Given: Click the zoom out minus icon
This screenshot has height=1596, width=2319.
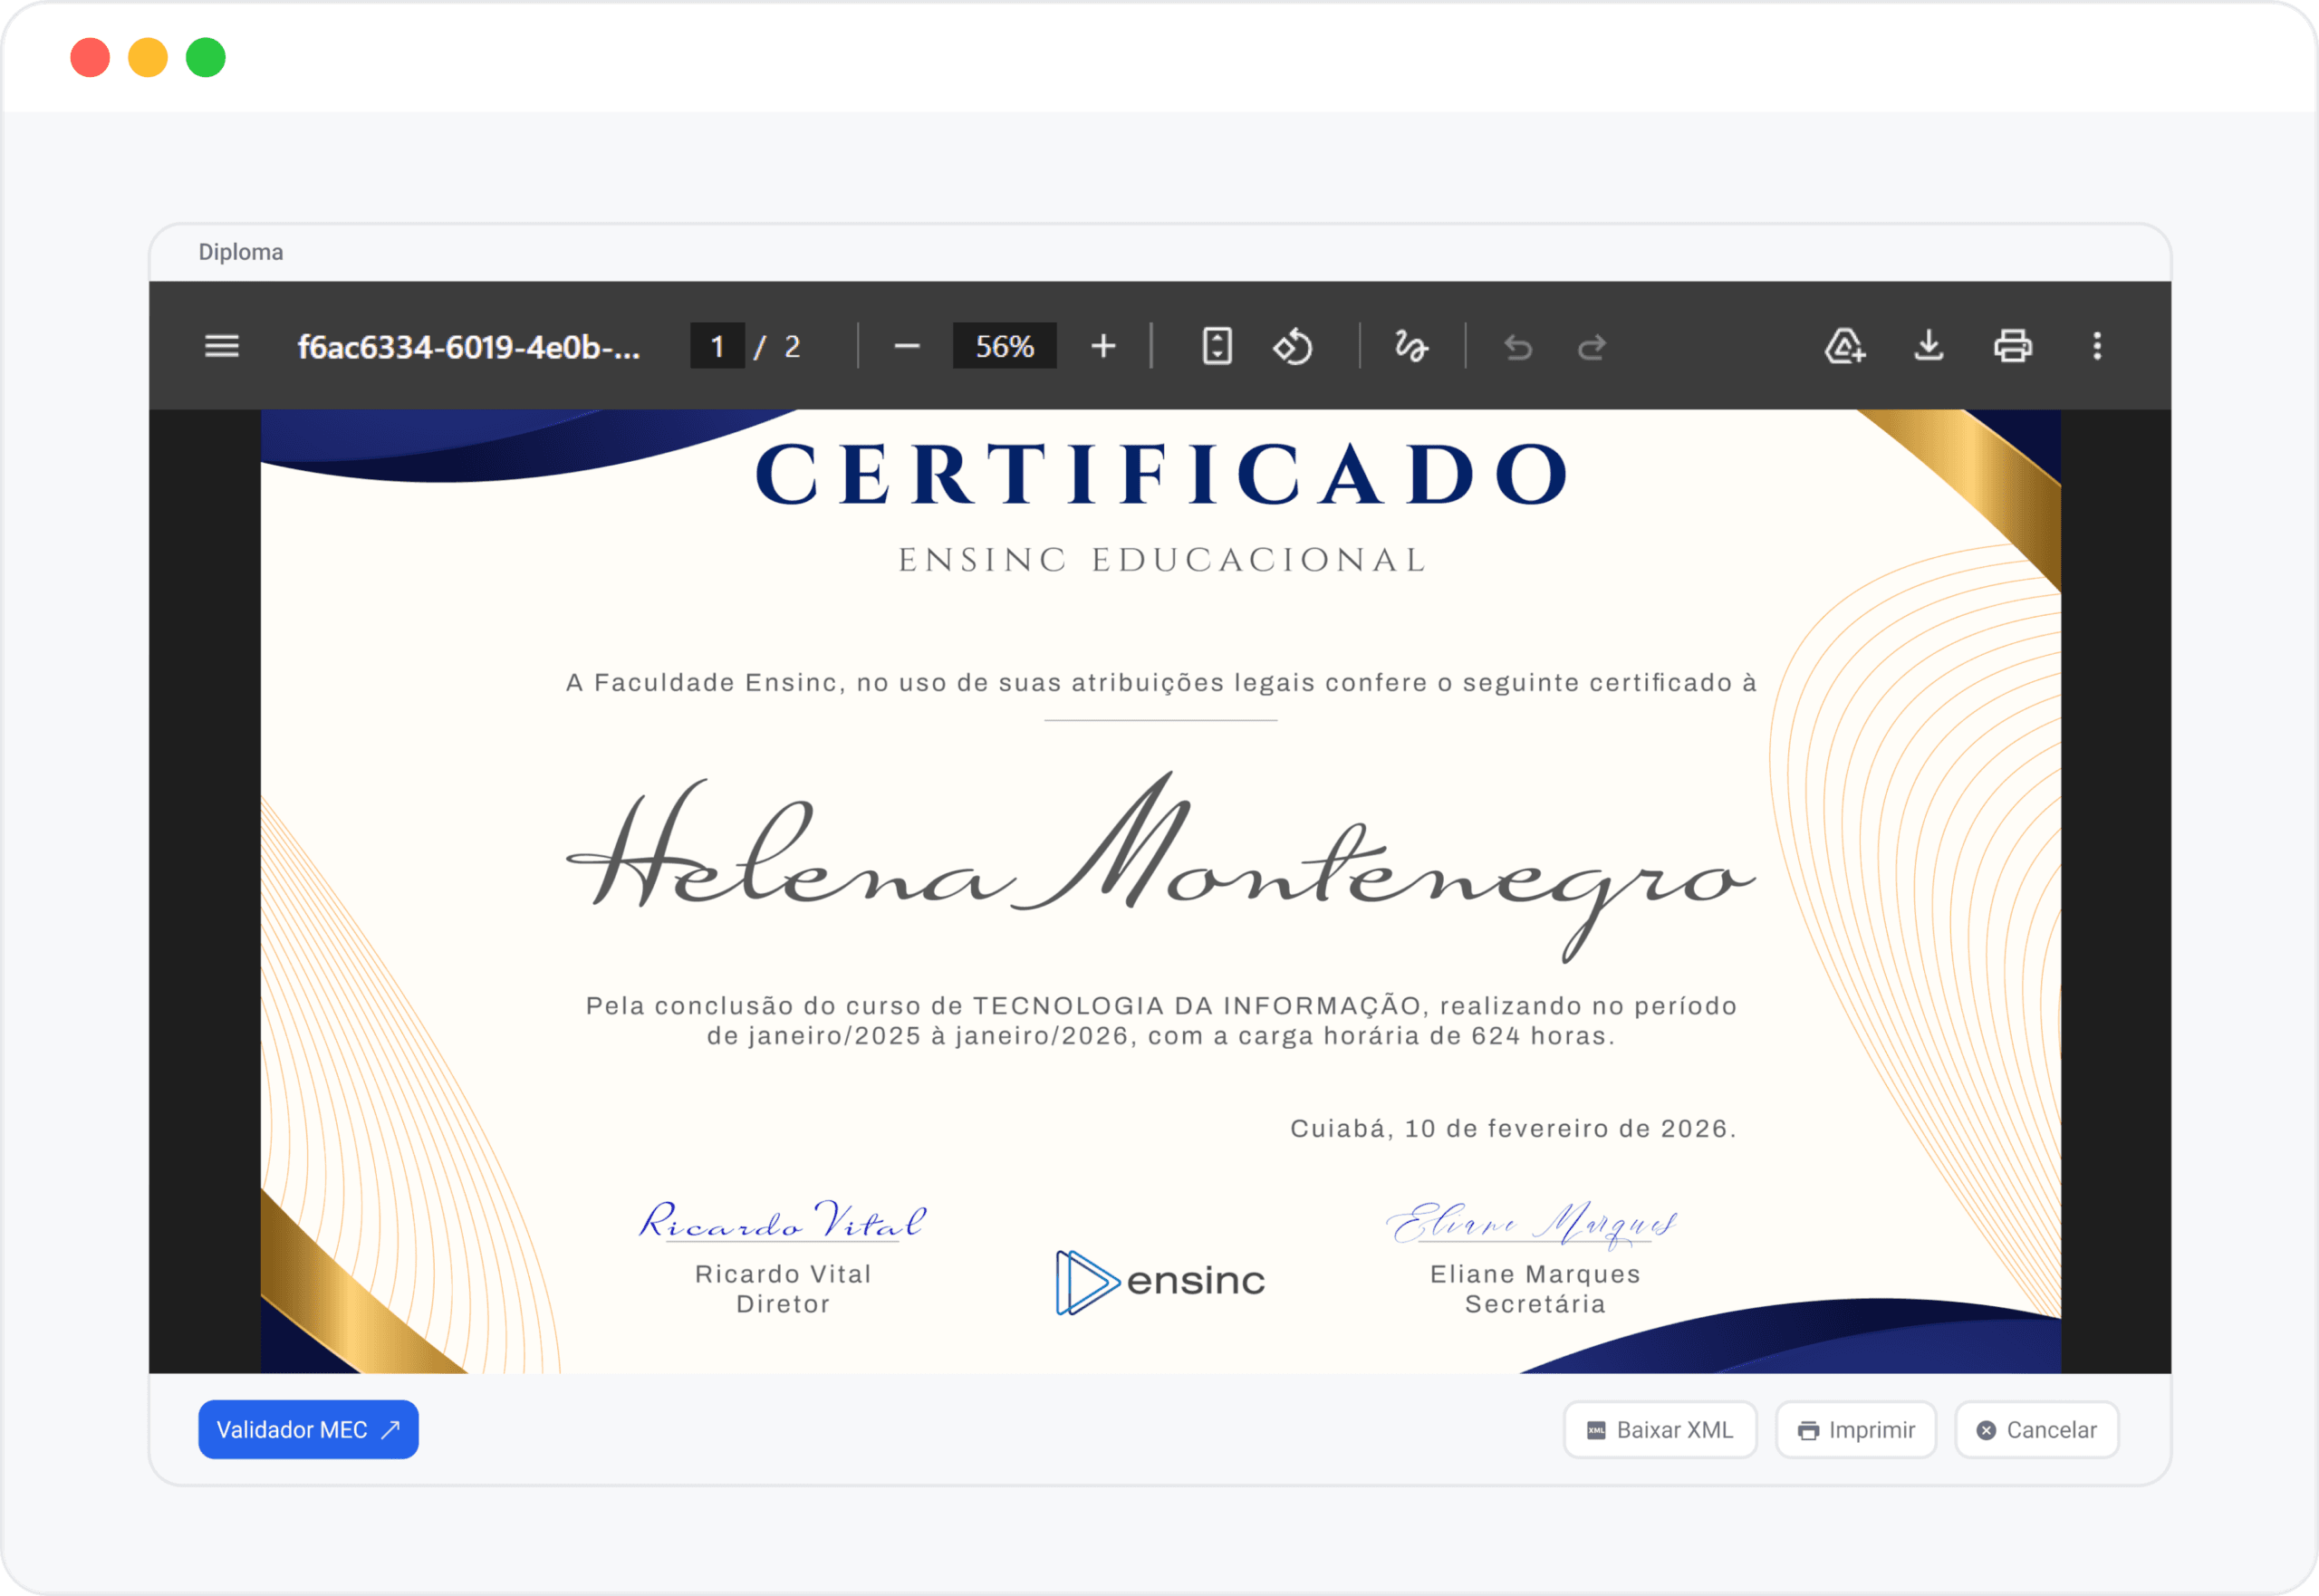Looking at the screenshot, I should pos(907,346).
